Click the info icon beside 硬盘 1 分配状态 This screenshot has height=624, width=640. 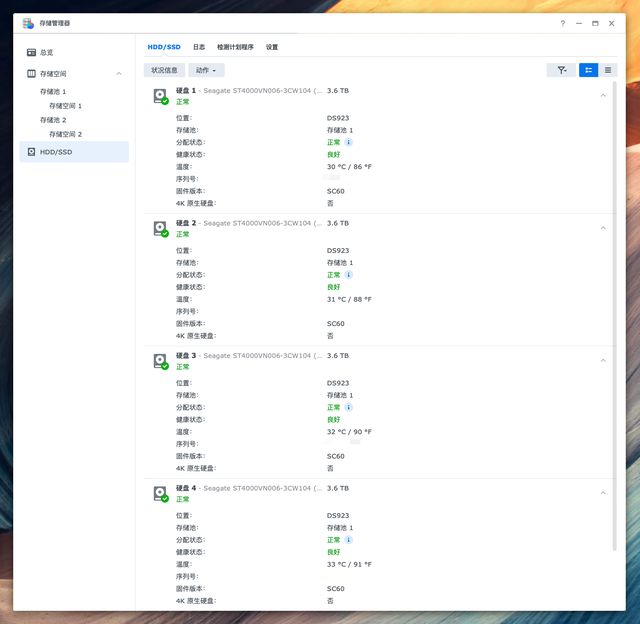[349, 142]
